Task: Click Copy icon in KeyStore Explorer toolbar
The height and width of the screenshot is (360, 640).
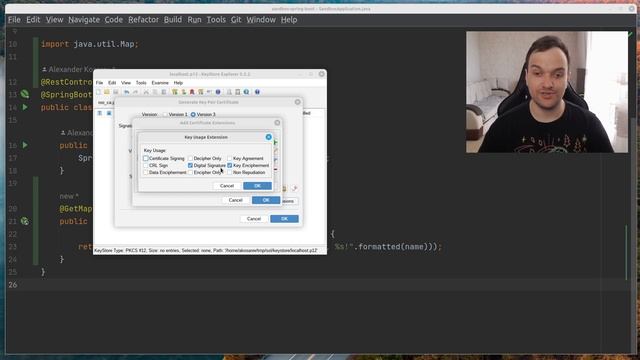Action: click(156, 92)
